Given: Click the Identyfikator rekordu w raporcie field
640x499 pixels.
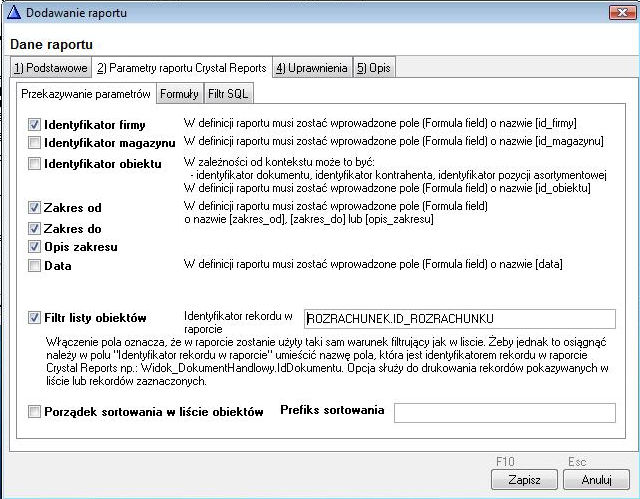Looking at the screenshot, I should coord(459,319).
